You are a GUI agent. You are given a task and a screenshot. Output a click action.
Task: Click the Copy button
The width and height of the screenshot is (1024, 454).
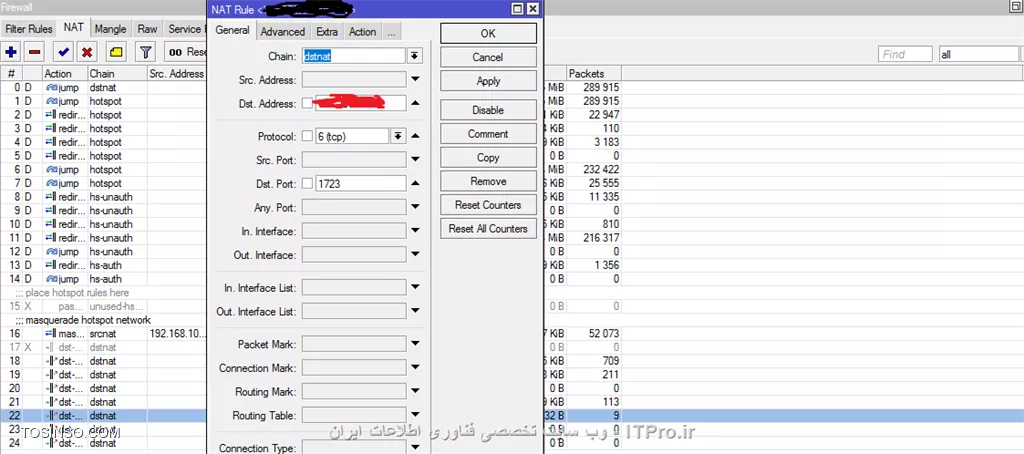(x=488, y=157)
